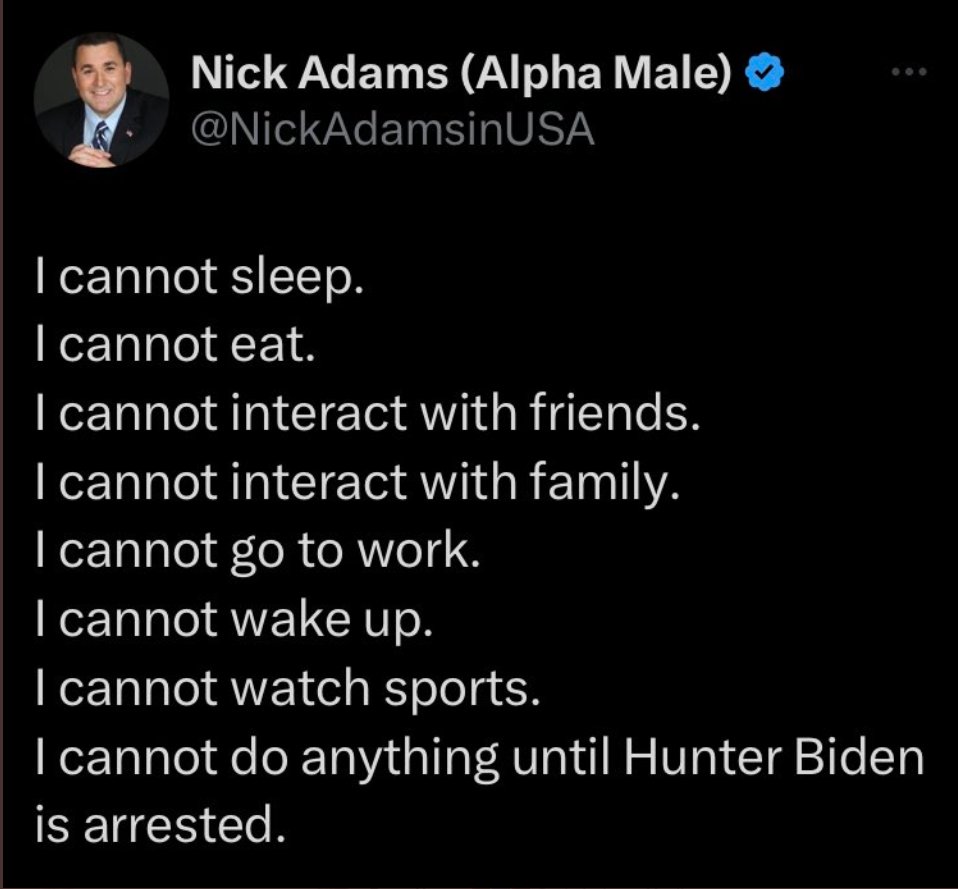Click the display name Nick Adams (Alpha Male)
The height and width of the screenshot is (889, 958).
(461, 73)
